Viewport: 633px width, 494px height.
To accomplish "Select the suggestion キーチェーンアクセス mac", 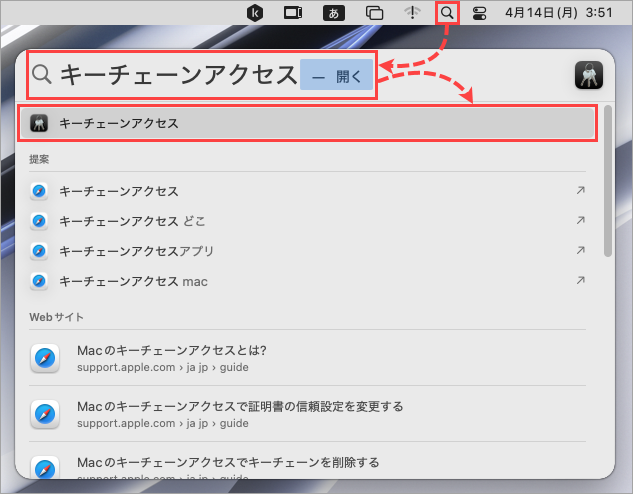I will 307,281.
